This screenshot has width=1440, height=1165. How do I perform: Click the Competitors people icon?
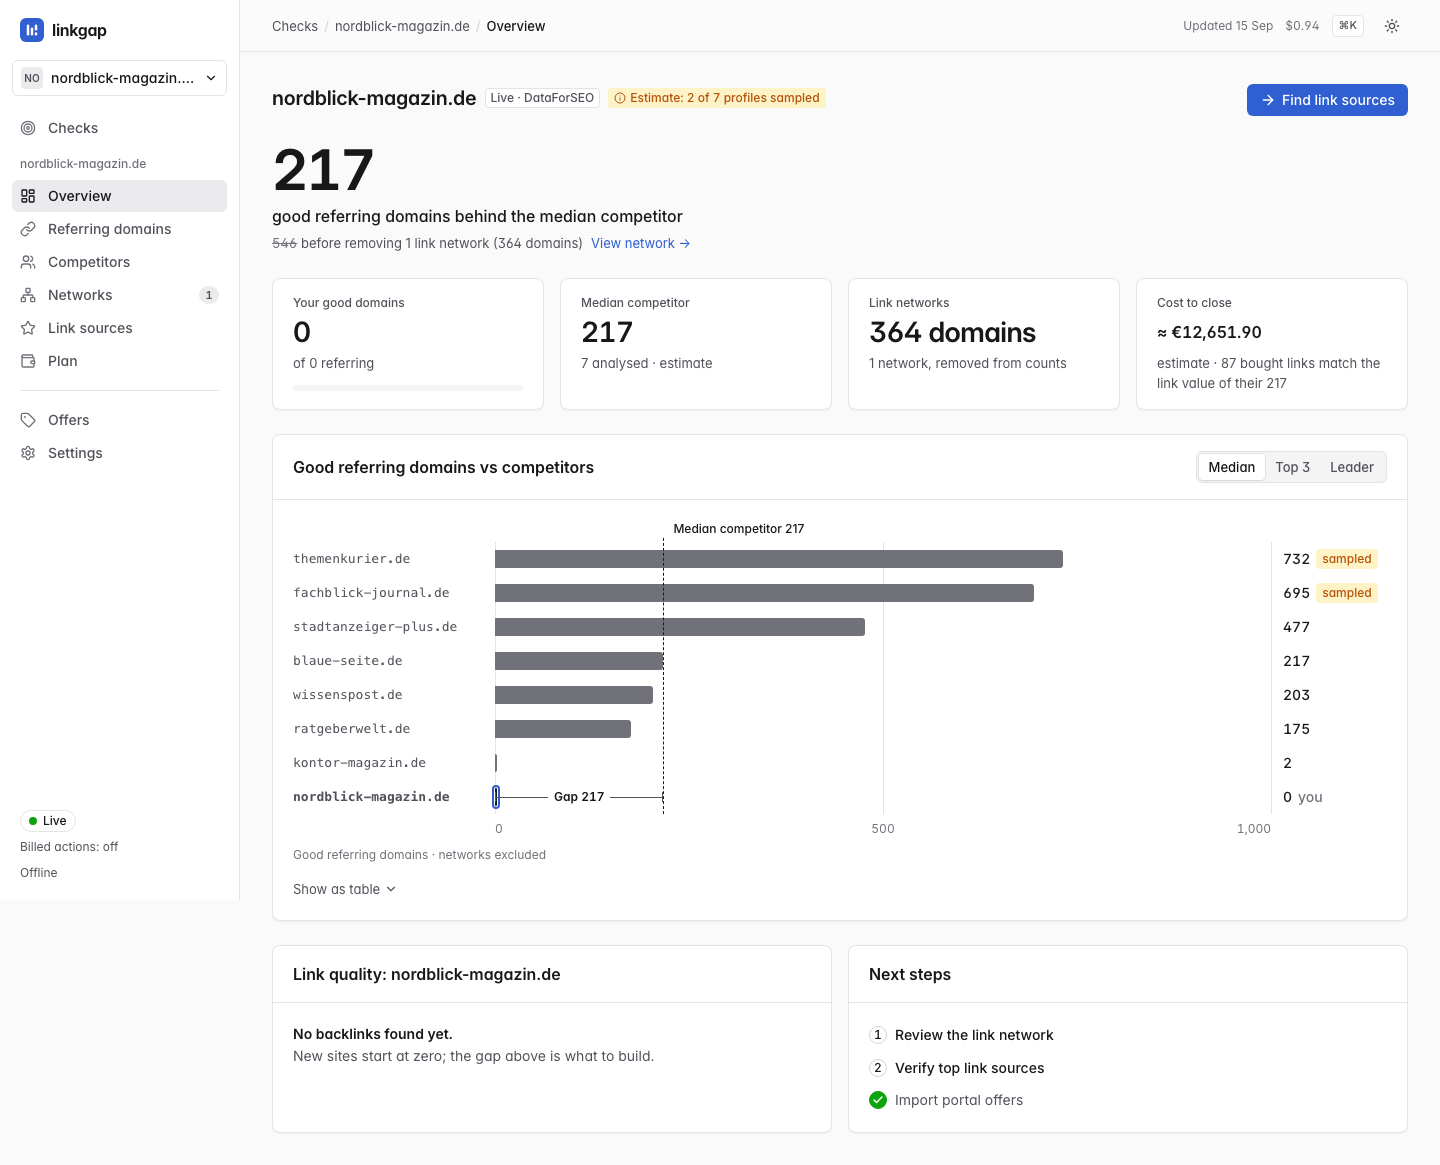[x=28, y=262]
